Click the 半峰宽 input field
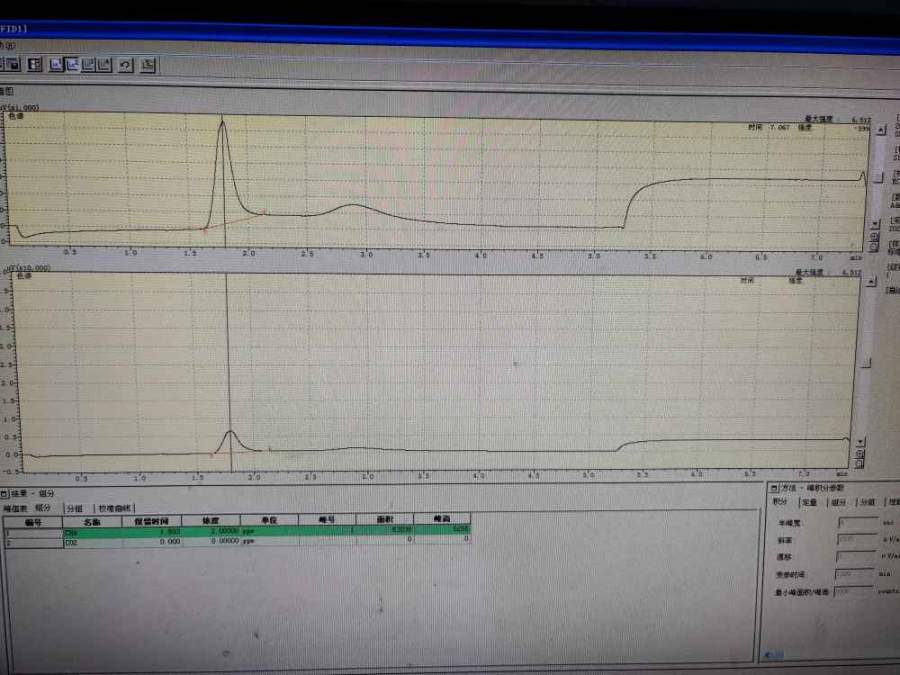The image size is (900, 675). pyautogui.click(x=858, y=523)
